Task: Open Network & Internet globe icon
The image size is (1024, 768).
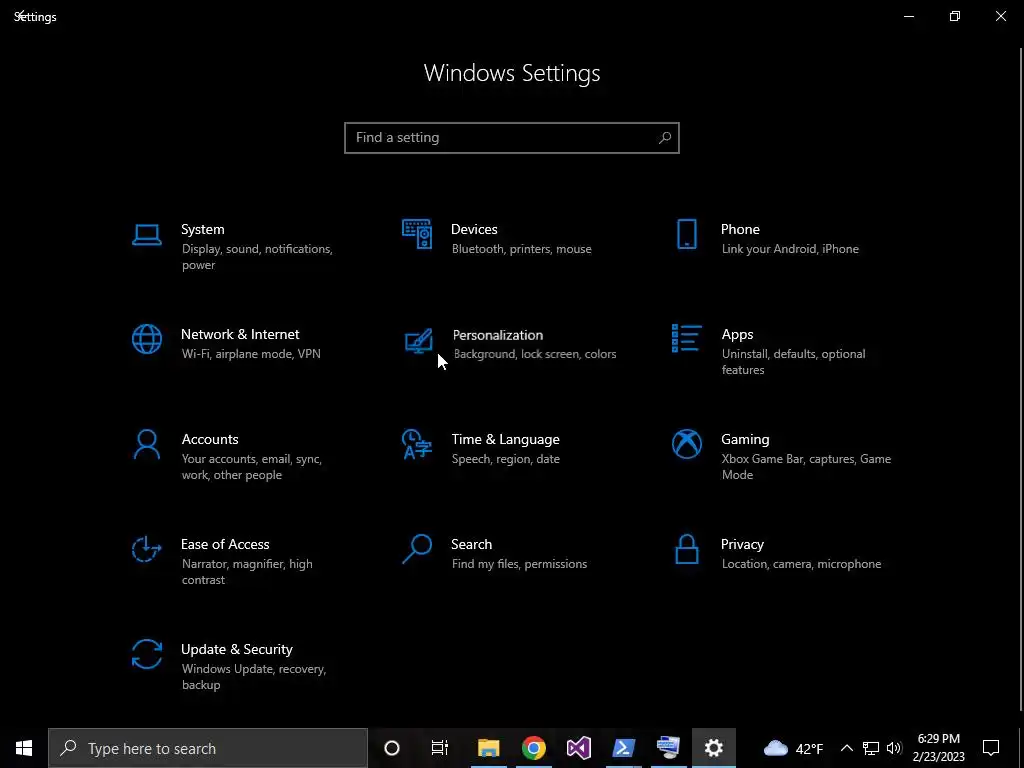Action: coord(146,339)
